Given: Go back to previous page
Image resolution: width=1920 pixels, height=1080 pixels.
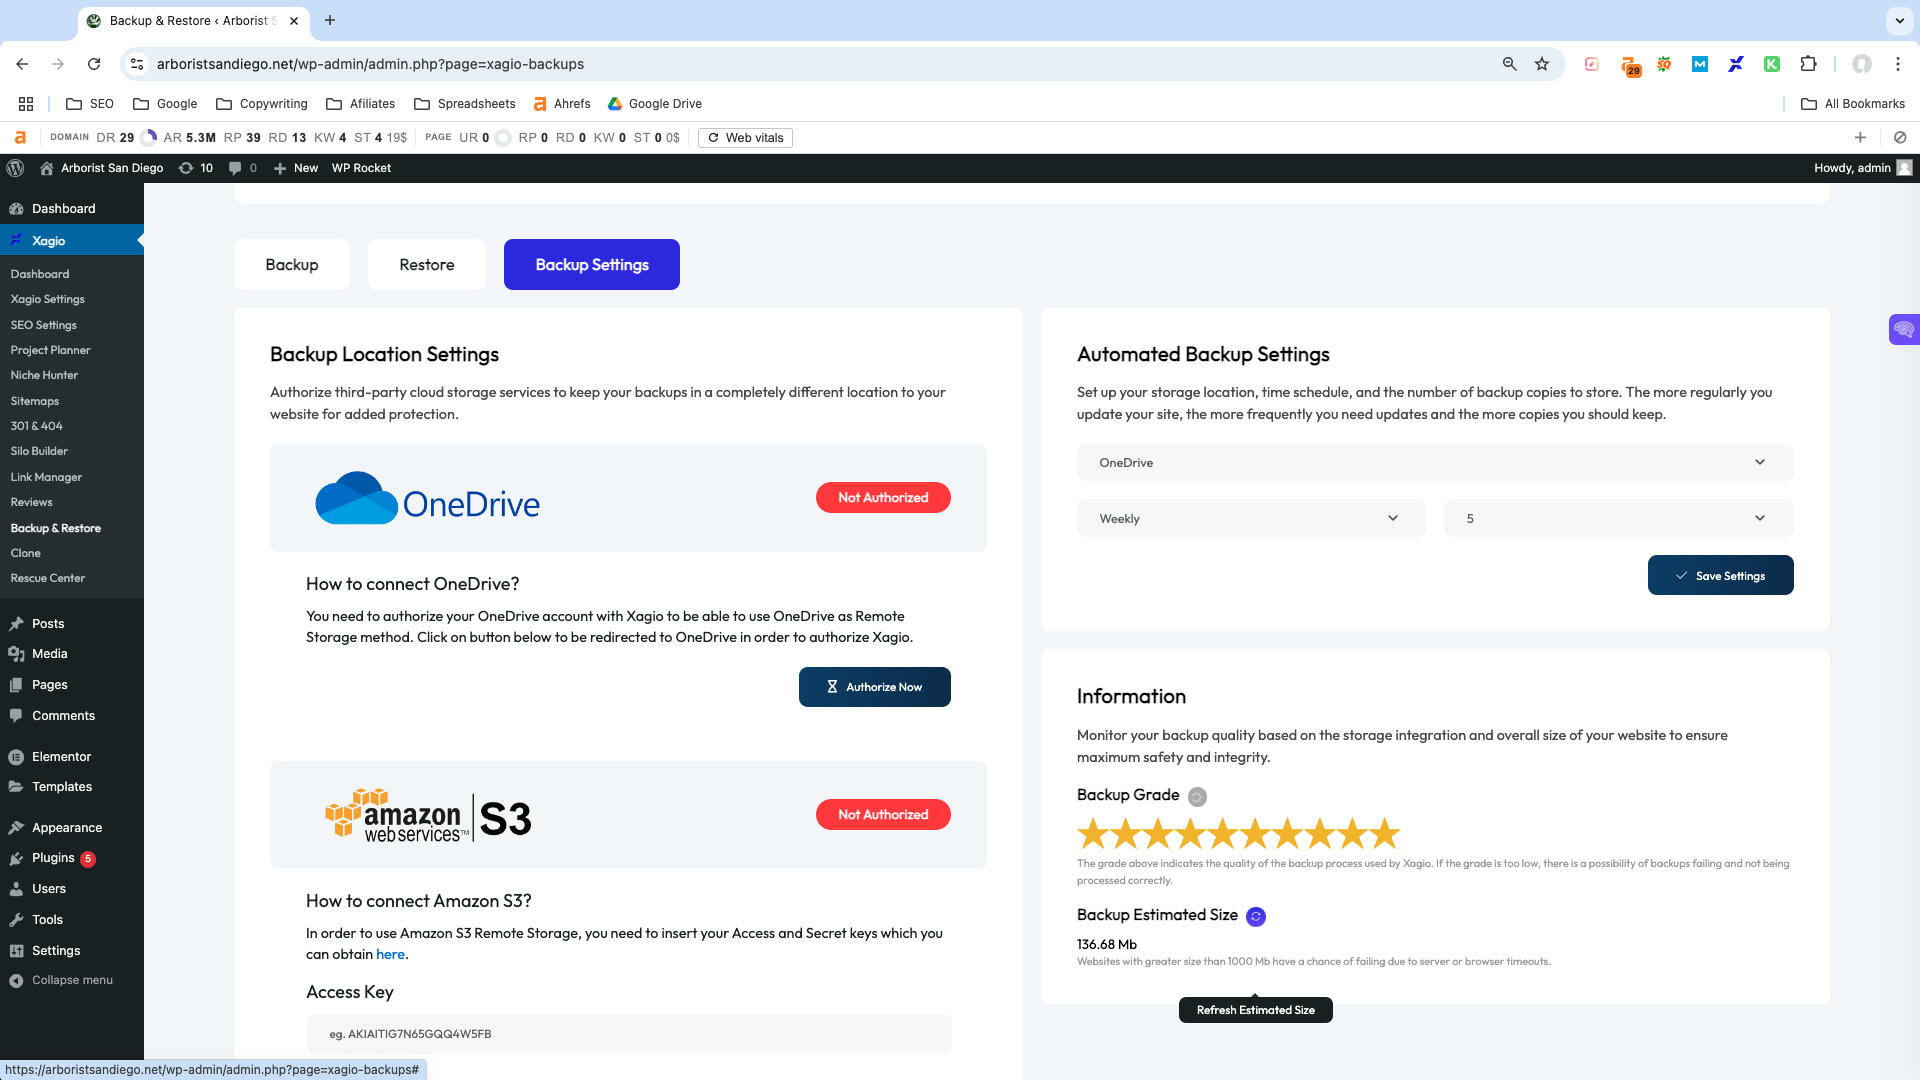Looking at the screenshot, I should click(22, 64).
